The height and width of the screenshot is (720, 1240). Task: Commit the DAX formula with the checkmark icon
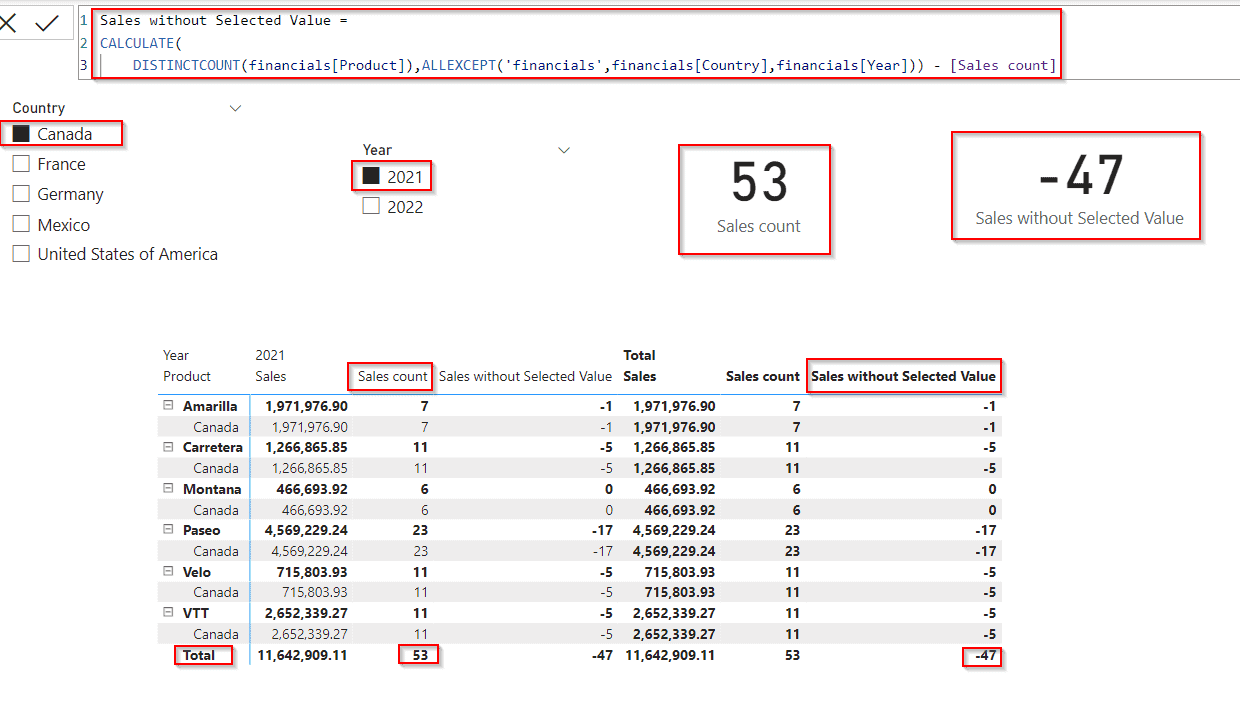(x=47, y=21)
